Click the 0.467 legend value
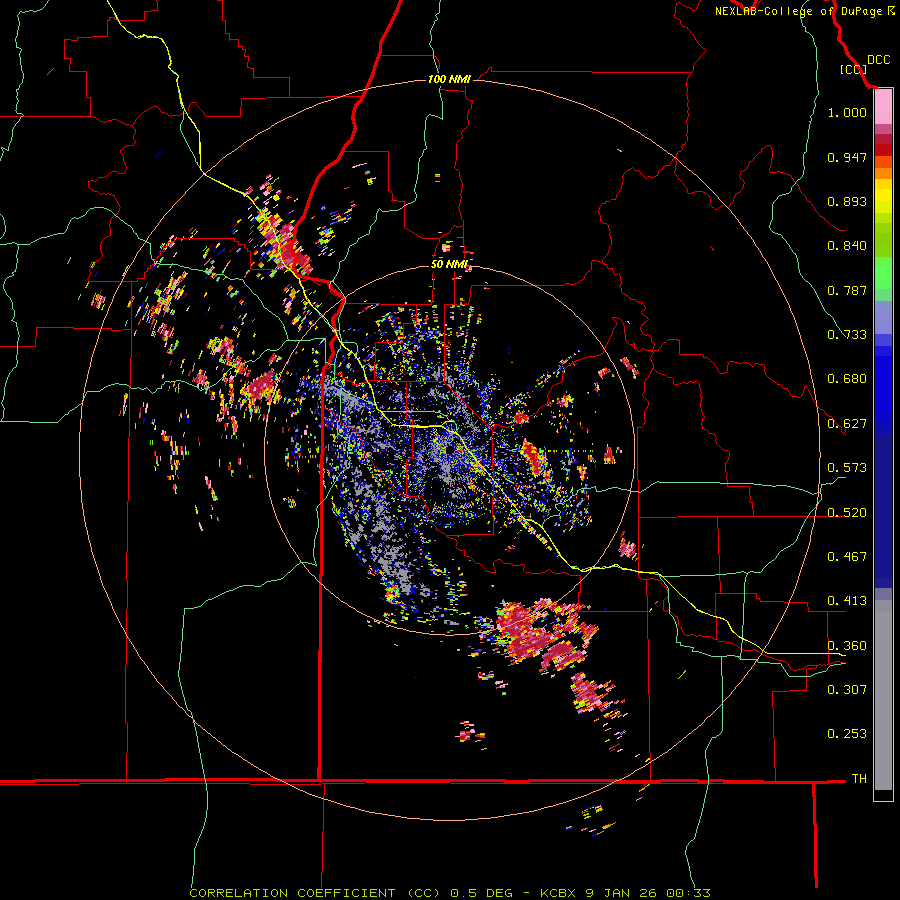Image resolution: width=900 pixels, height=900 pixels. coord(847,557)
